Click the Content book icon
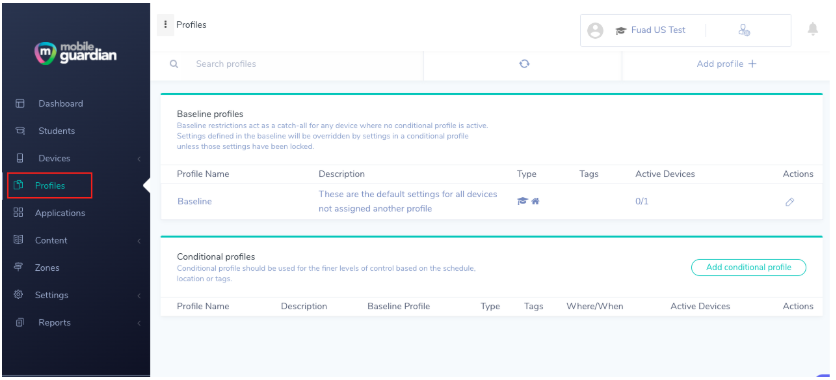Screen dimensions: 836x380 [x=18, y=240]
